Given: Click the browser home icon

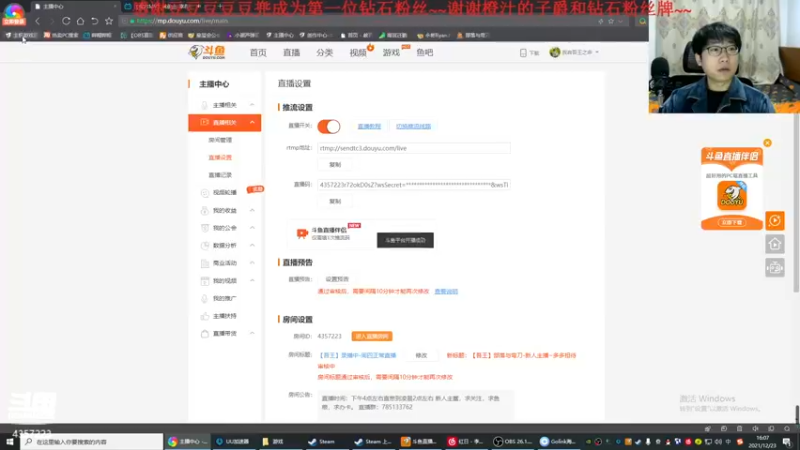Looking at the screenshot, I should (x=80, y=21).
